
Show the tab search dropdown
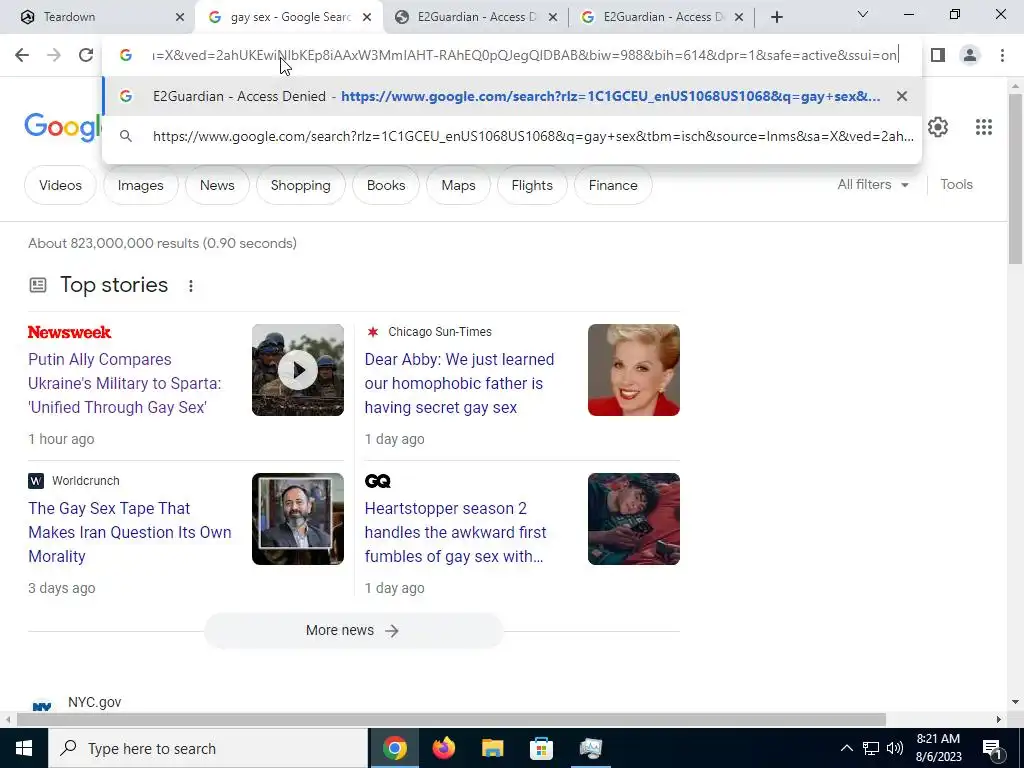863,14
